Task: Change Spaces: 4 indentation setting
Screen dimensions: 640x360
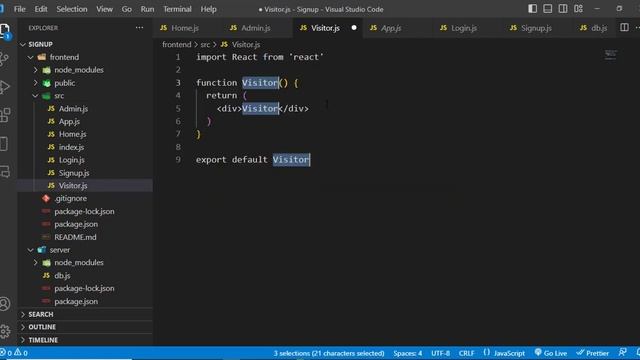Action: [407, 353]
